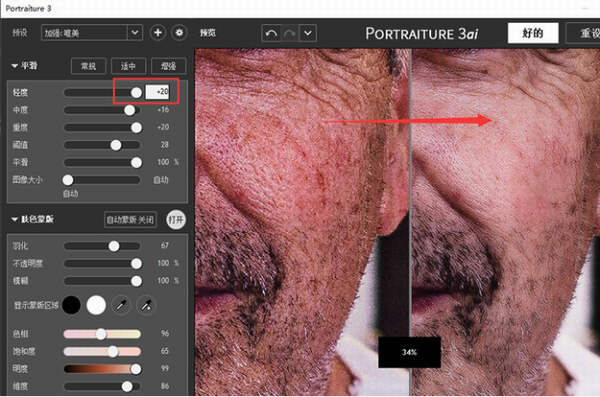600x397 pixels.
Task: Select the 常规 smoothing preset
Action: [88, 66]
